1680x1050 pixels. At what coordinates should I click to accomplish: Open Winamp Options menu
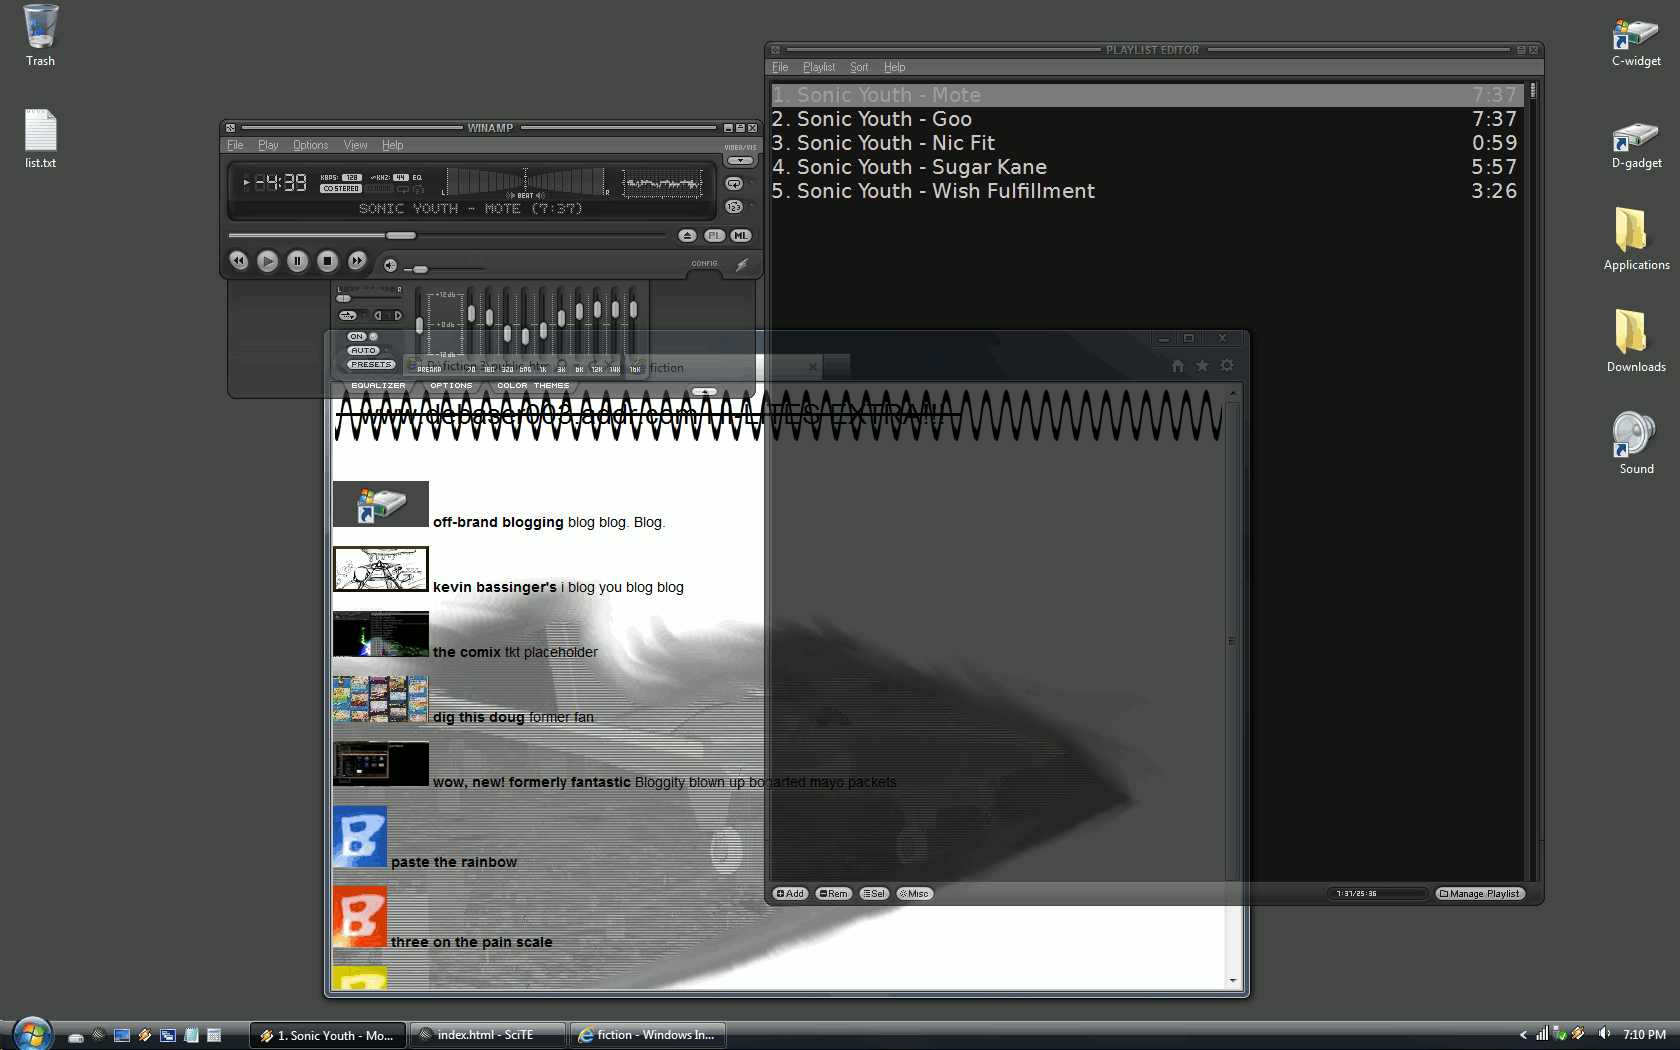[x=310, y=146]
